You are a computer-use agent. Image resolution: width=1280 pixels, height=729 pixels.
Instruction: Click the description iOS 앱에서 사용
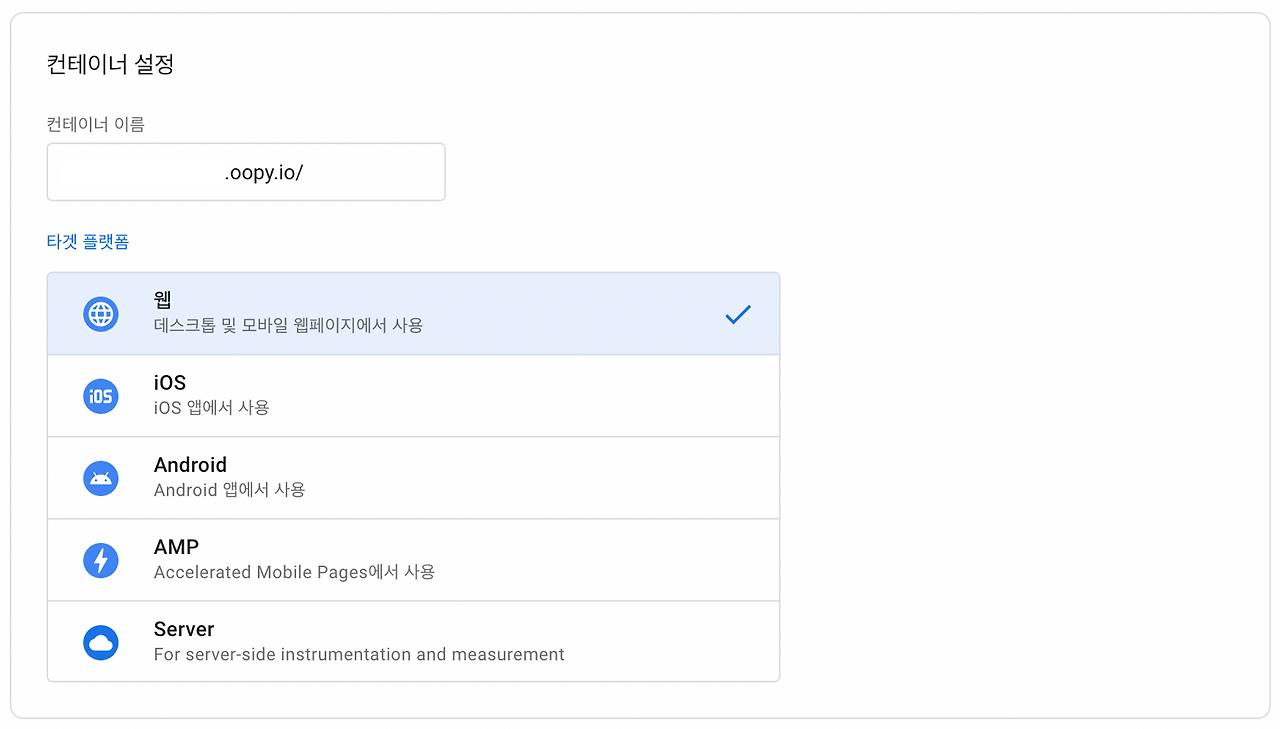click(x=212, y=407)
